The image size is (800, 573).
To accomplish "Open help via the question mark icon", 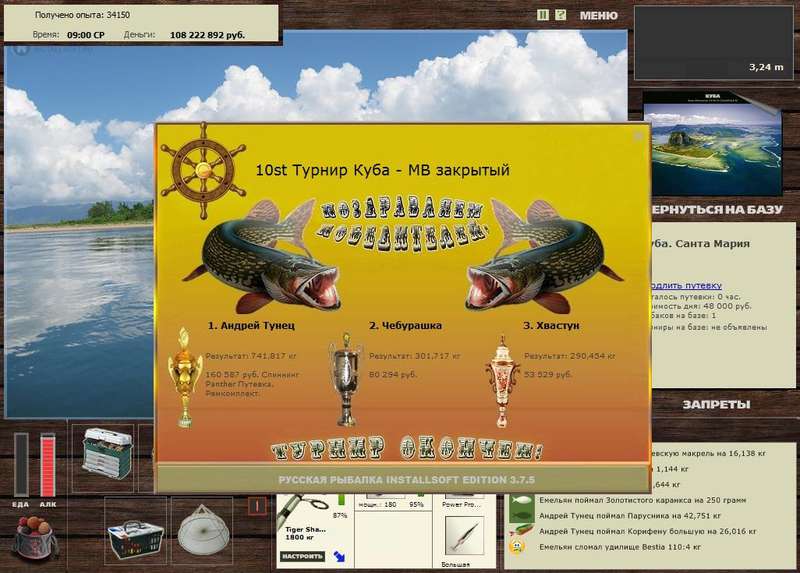I will (x=560, y=15).
